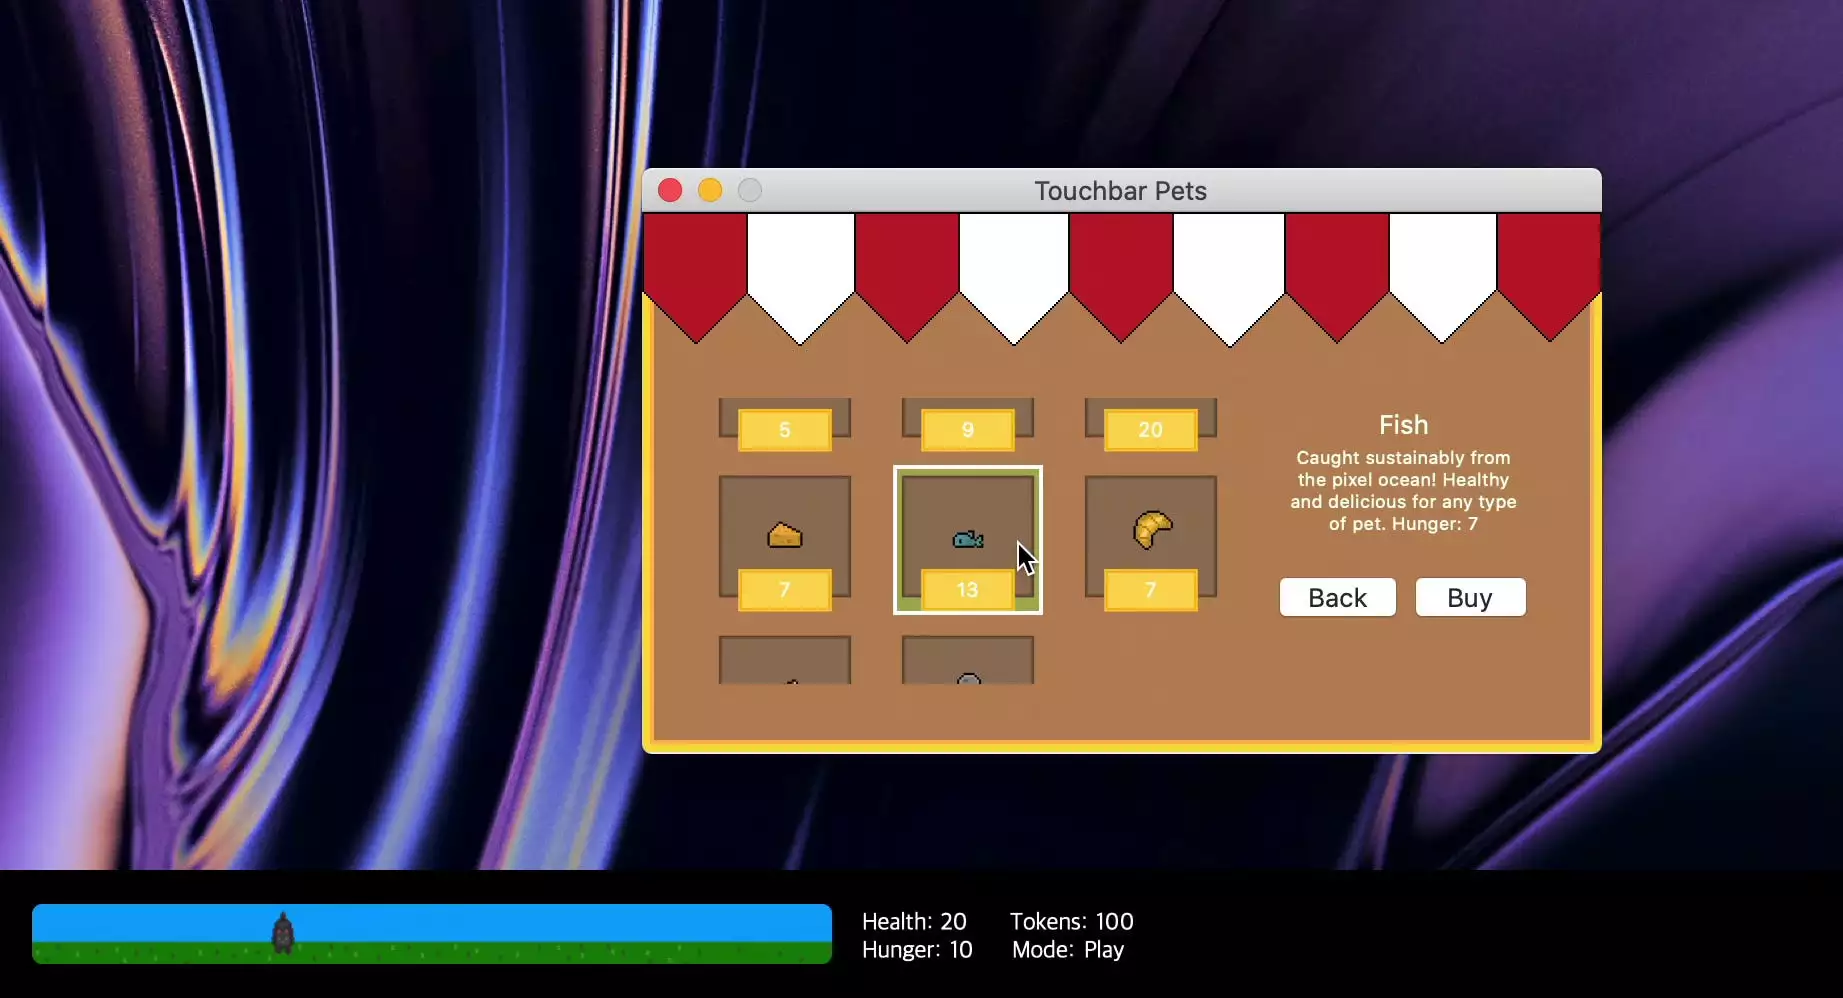1843x998 pixels.
Task: Click the pet character in the touch bar
Action: pos(283,933)
